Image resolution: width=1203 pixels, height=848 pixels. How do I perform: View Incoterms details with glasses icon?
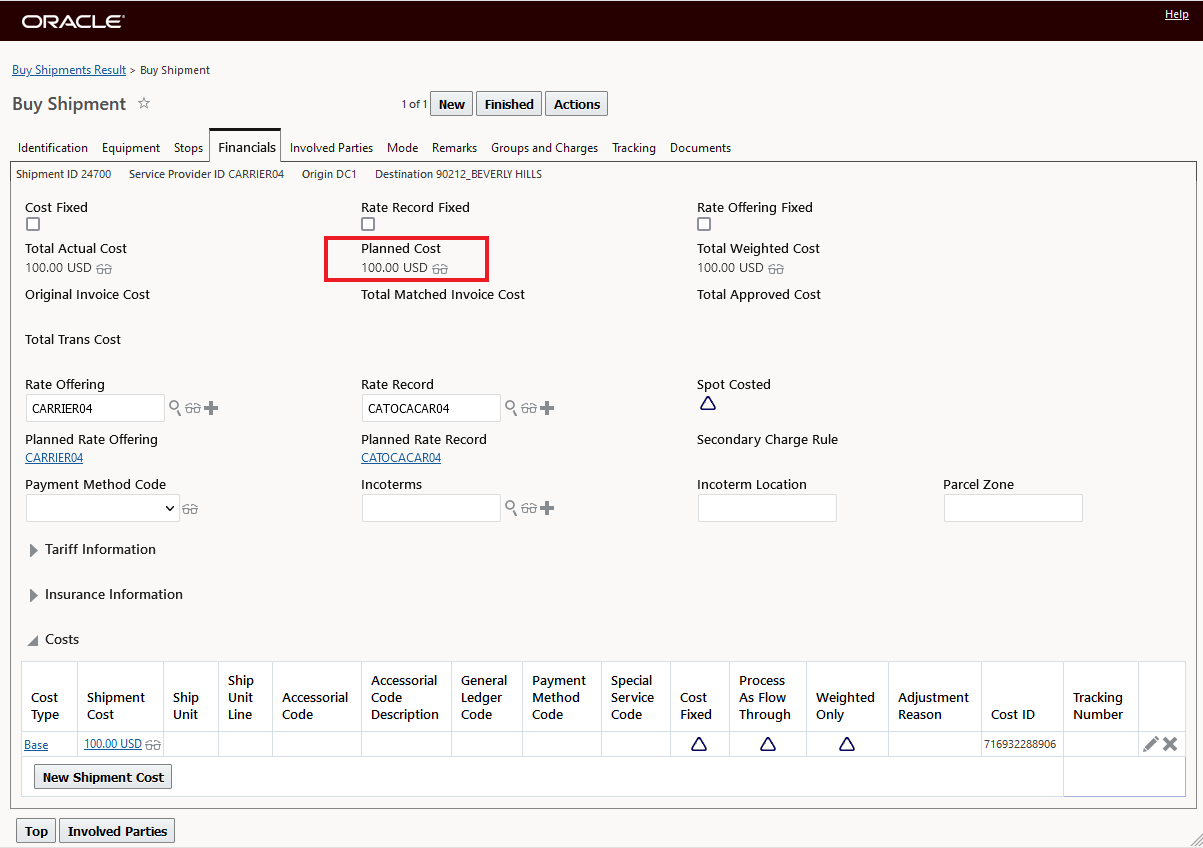529,508
